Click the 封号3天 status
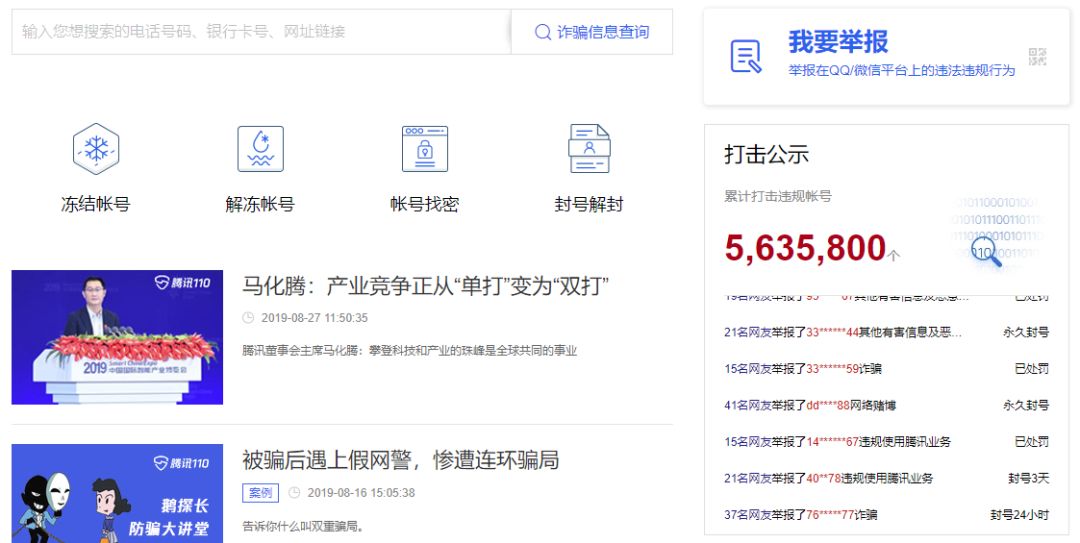Viewport: 1080px width, 543px height. point(1029,478)
